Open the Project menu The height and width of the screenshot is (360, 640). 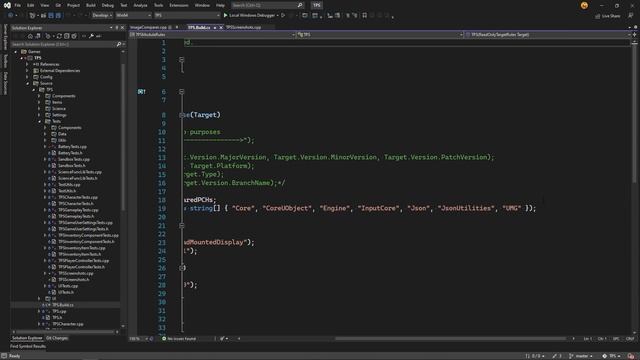(73, 5)
